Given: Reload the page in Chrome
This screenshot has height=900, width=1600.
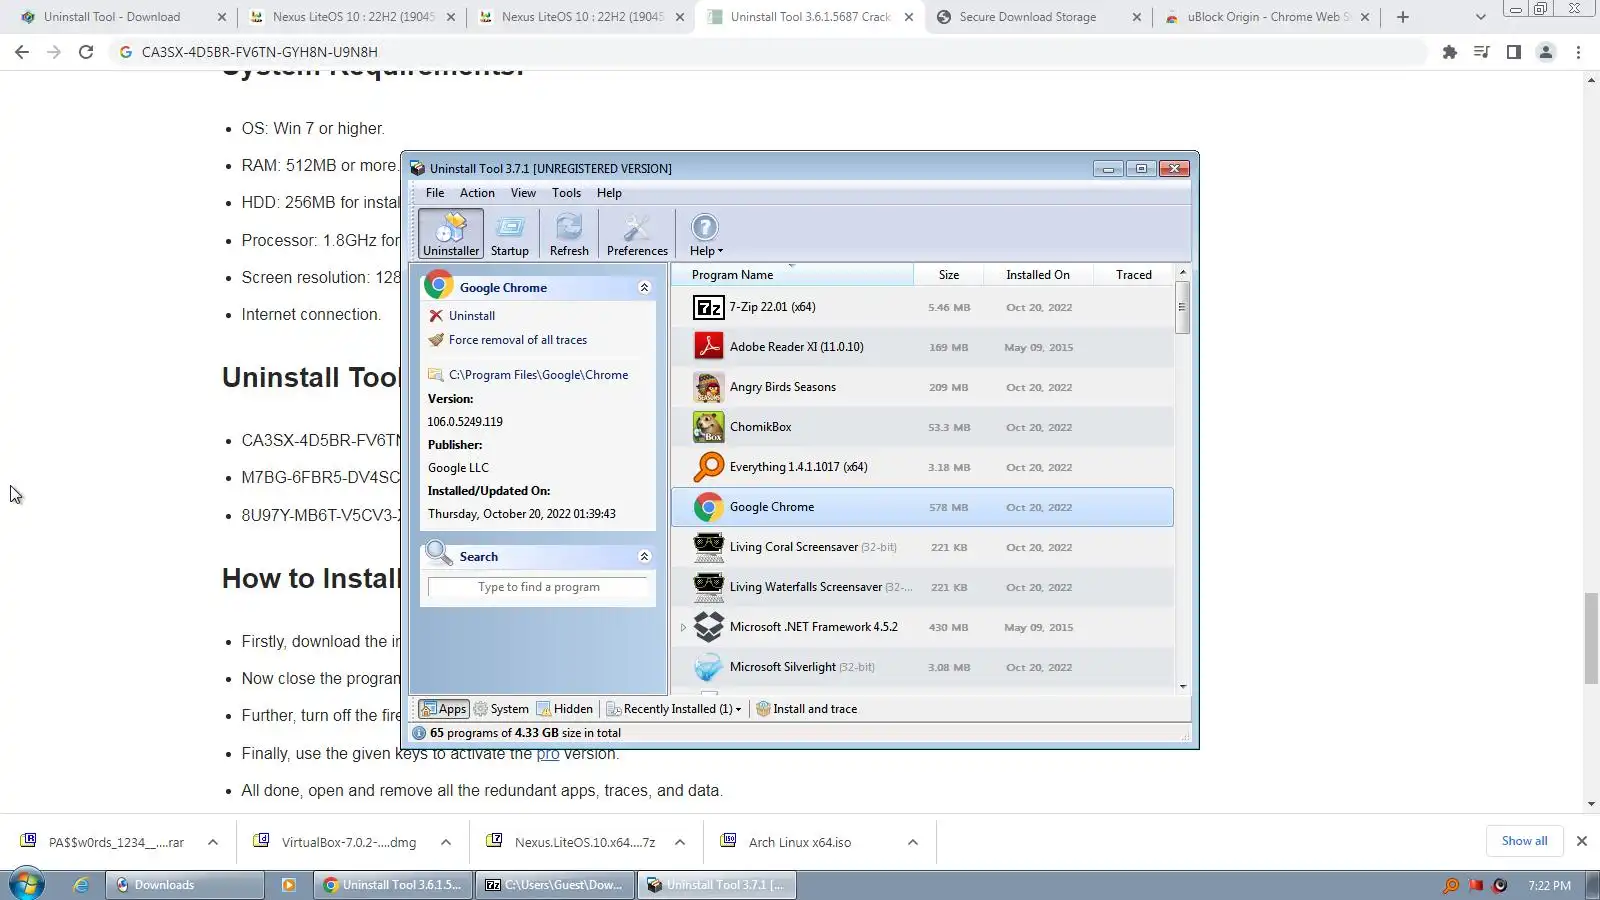Looking at the screenshot, I should (x=86, y=52).
